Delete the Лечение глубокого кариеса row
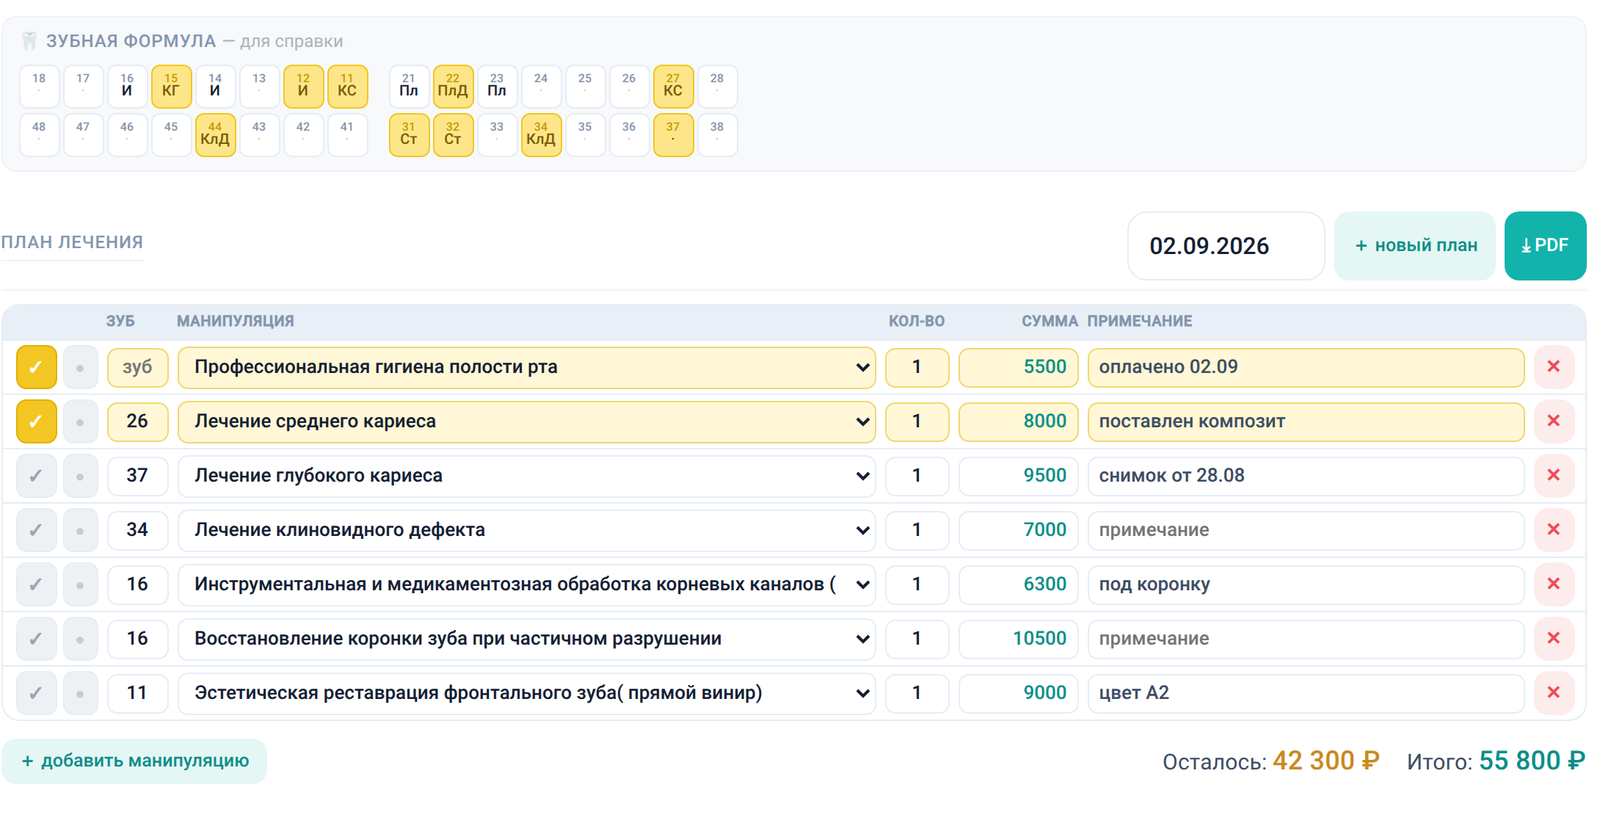 click(1553, 475)
